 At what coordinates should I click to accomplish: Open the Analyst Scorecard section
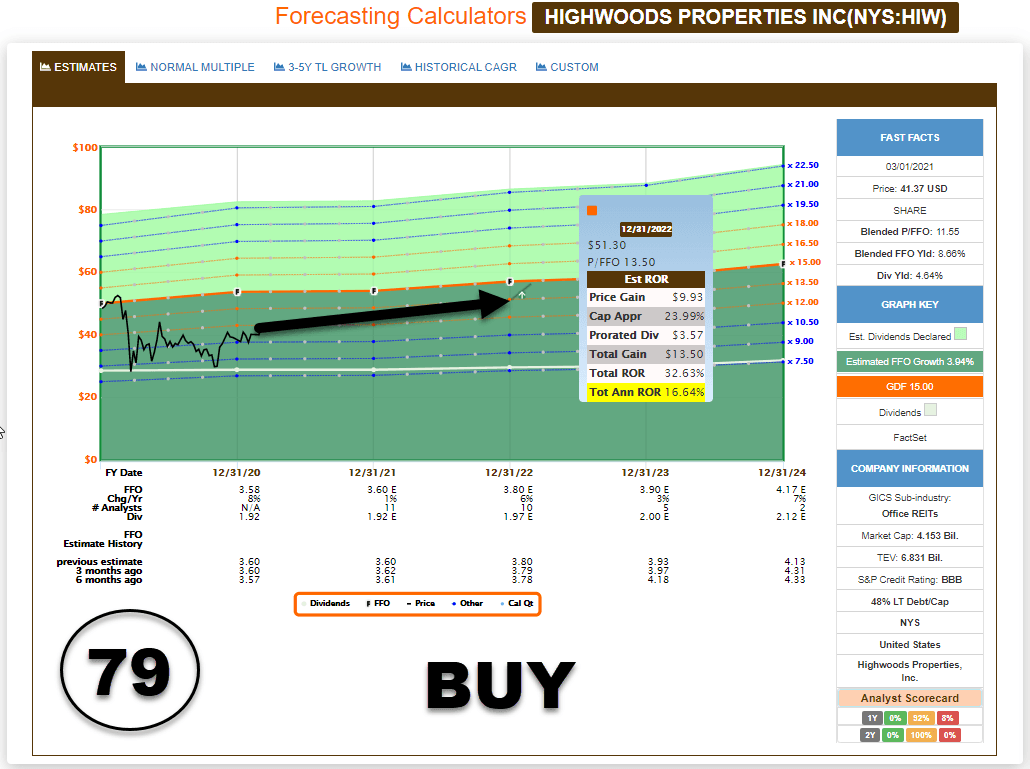pos(910,698)
